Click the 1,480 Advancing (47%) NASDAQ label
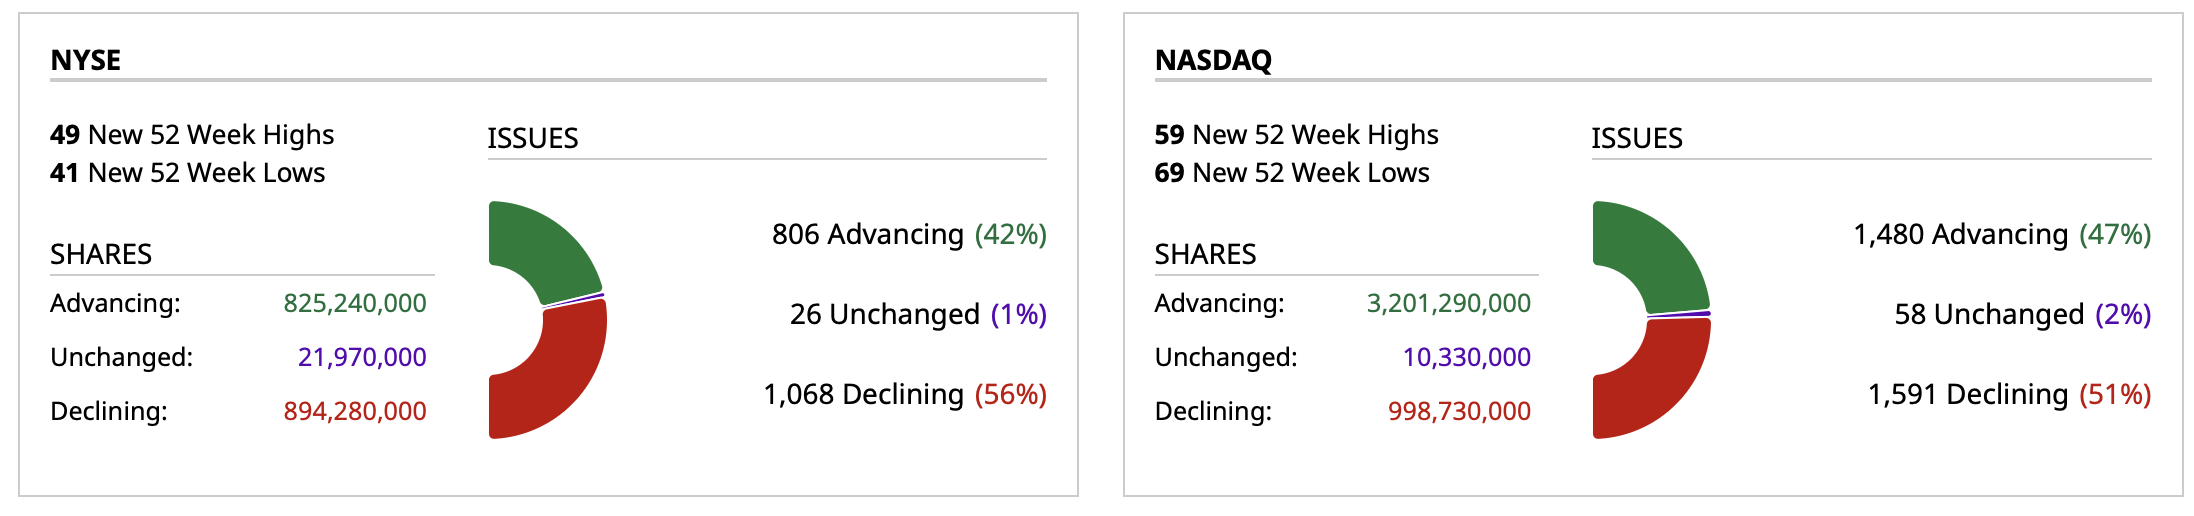 pyautogui.click(x=2002, y=234)
